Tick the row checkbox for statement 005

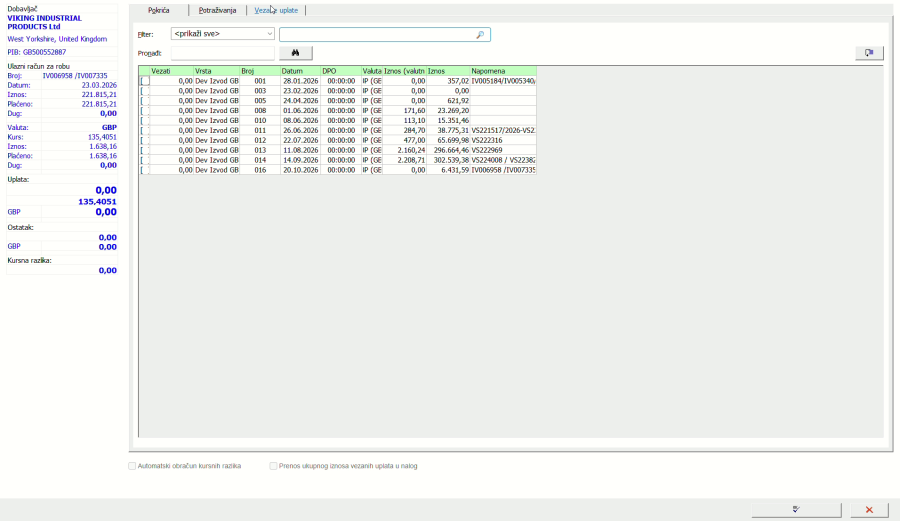145,101
